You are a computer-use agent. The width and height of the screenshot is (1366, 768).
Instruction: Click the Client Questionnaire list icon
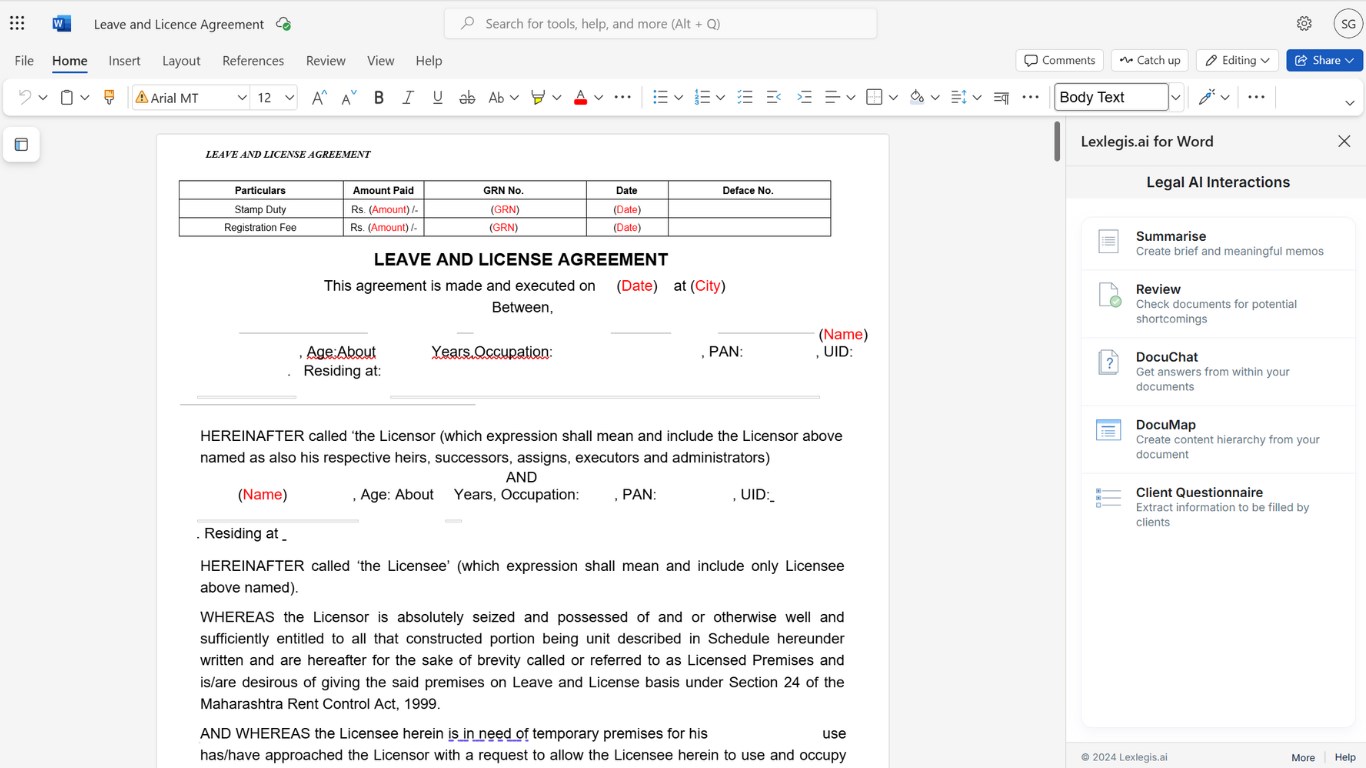coord(1108,497)
